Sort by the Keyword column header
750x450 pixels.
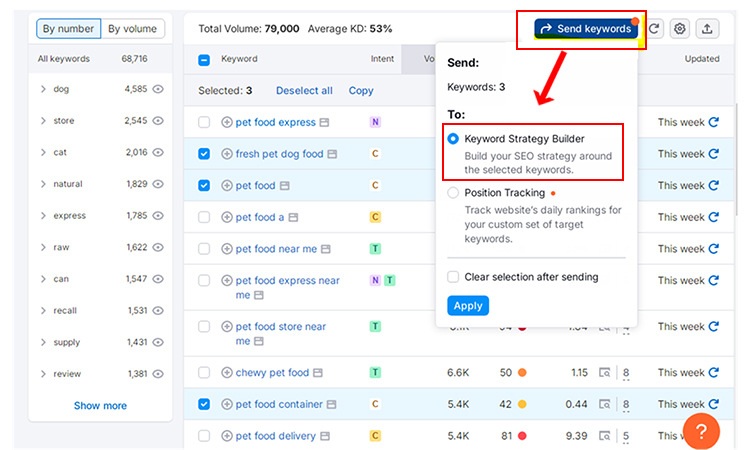239,59
